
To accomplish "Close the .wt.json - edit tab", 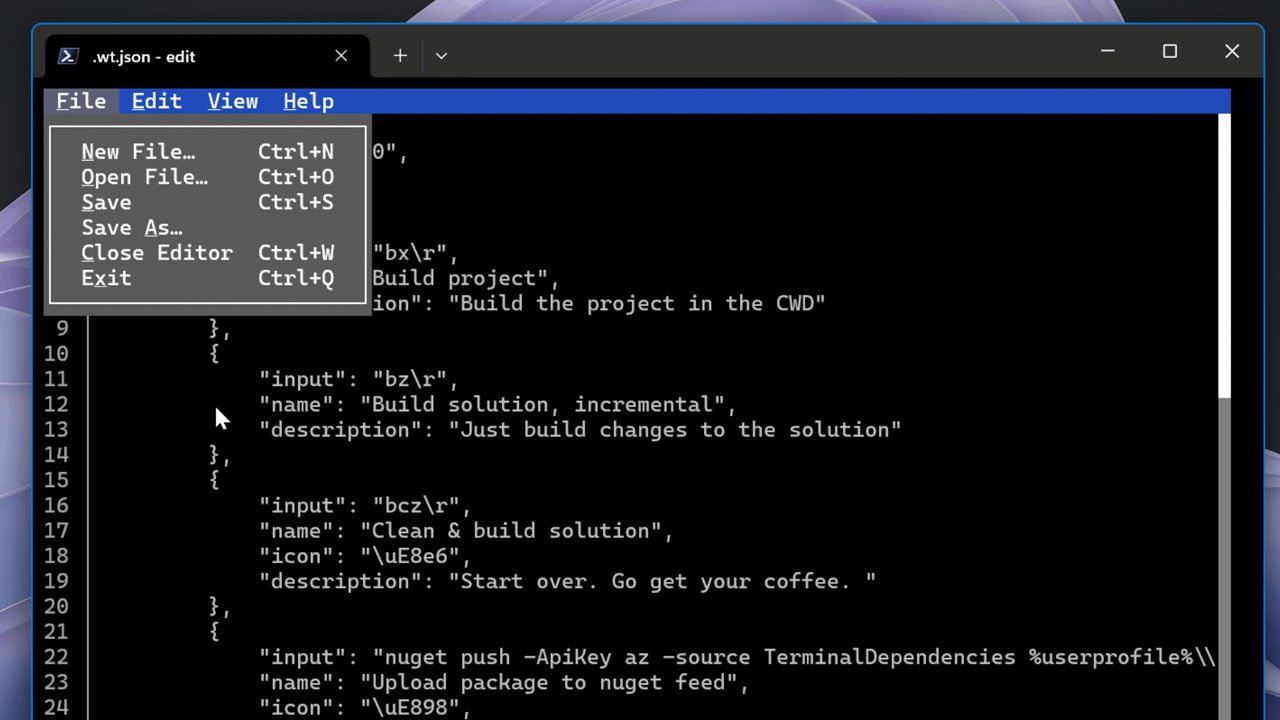I will (341, 56).
